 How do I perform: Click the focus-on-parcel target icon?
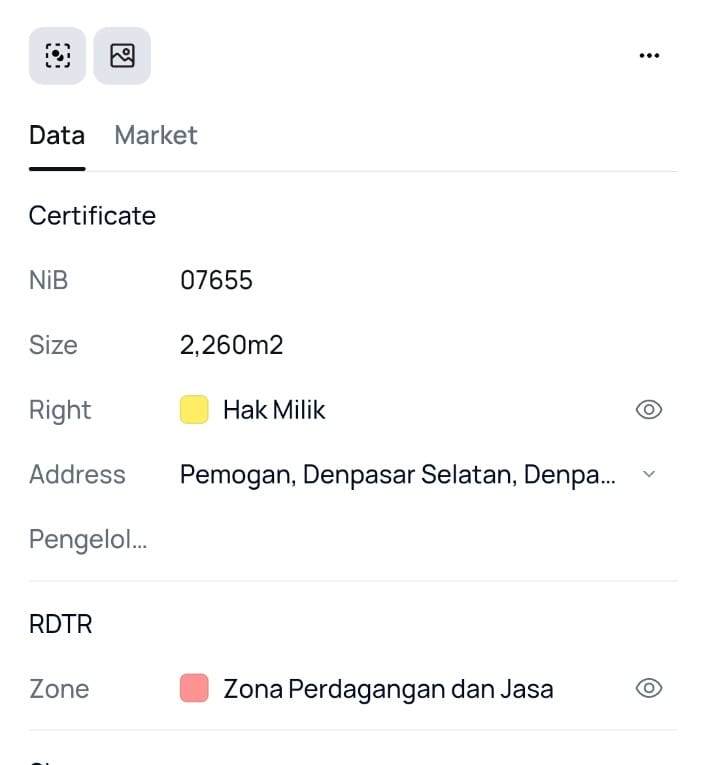coord(57,56)
